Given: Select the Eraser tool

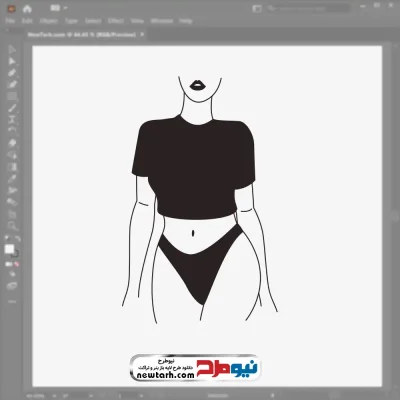Looking at the screenshot, I should [x=12, y=143].
